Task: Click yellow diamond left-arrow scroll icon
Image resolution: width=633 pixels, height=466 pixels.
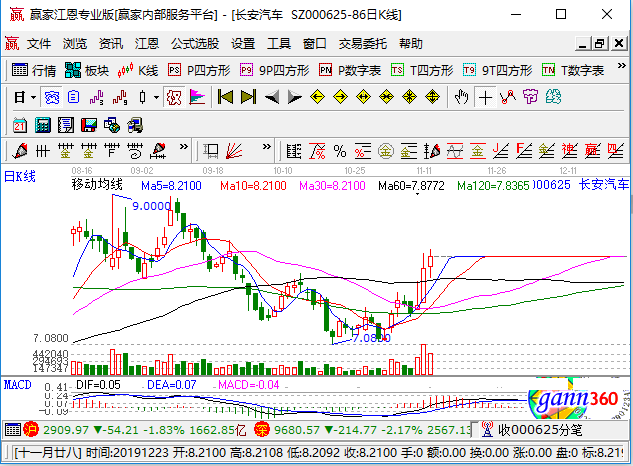Action: point(318,97)
